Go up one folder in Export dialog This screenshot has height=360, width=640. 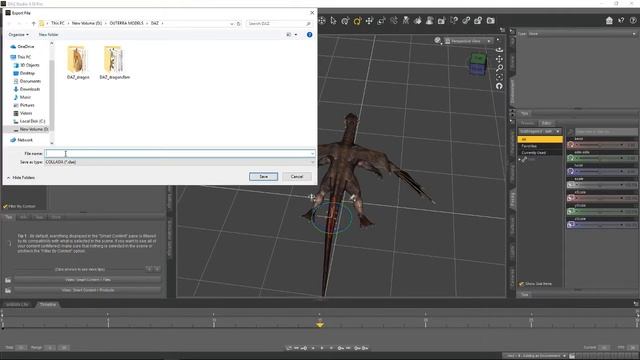33,23
